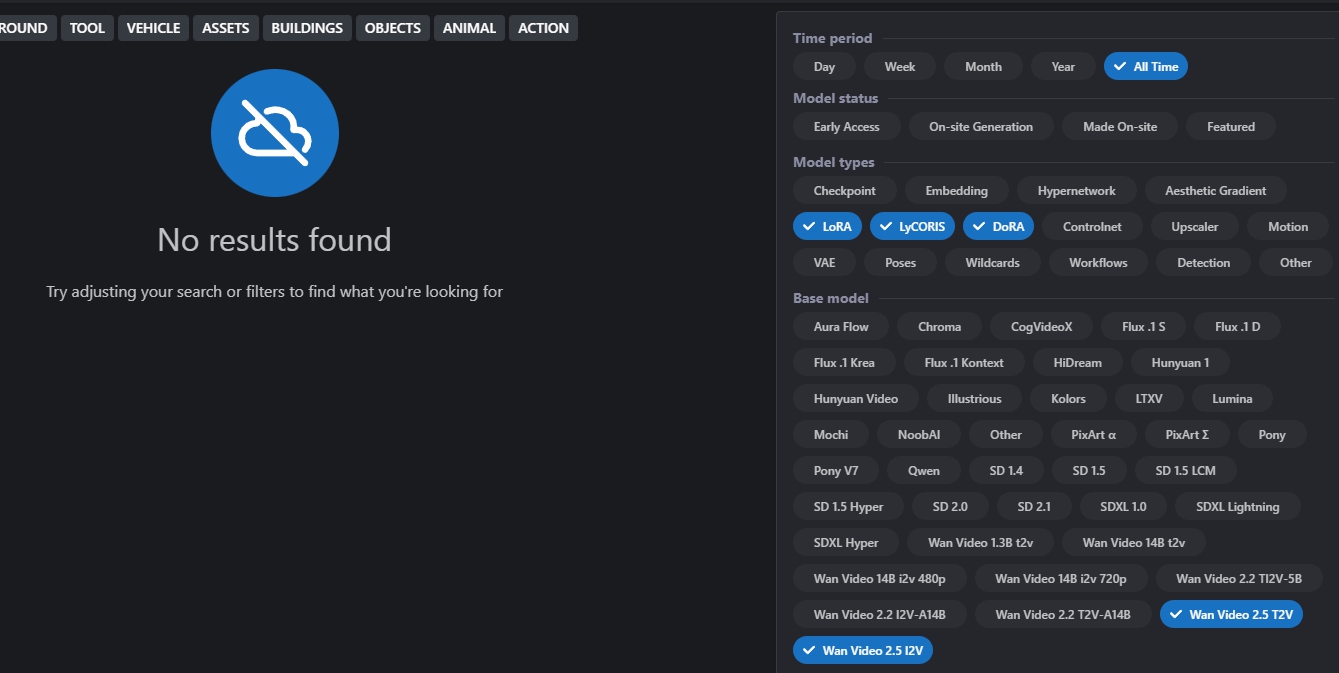1339x673 pixels.
Task: Filter by Aesthetic Gradient type
Action: (1216, 191)
